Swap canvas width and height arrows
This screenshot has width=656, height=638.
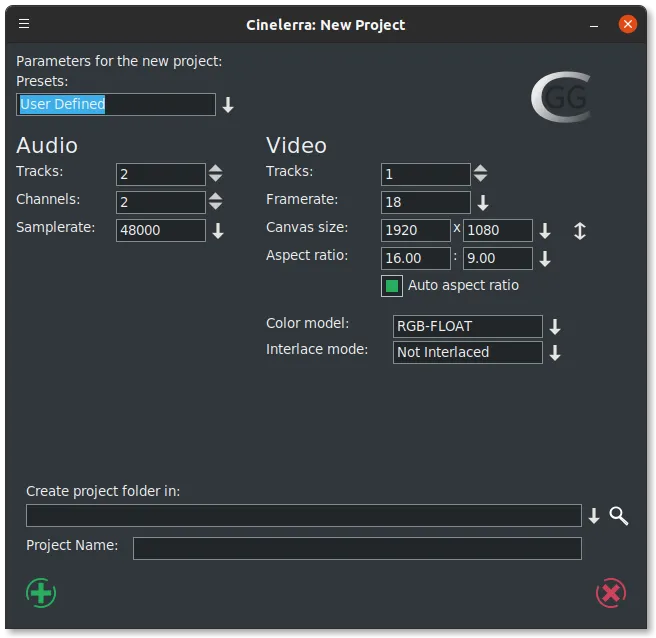click(x=579, y=231)
